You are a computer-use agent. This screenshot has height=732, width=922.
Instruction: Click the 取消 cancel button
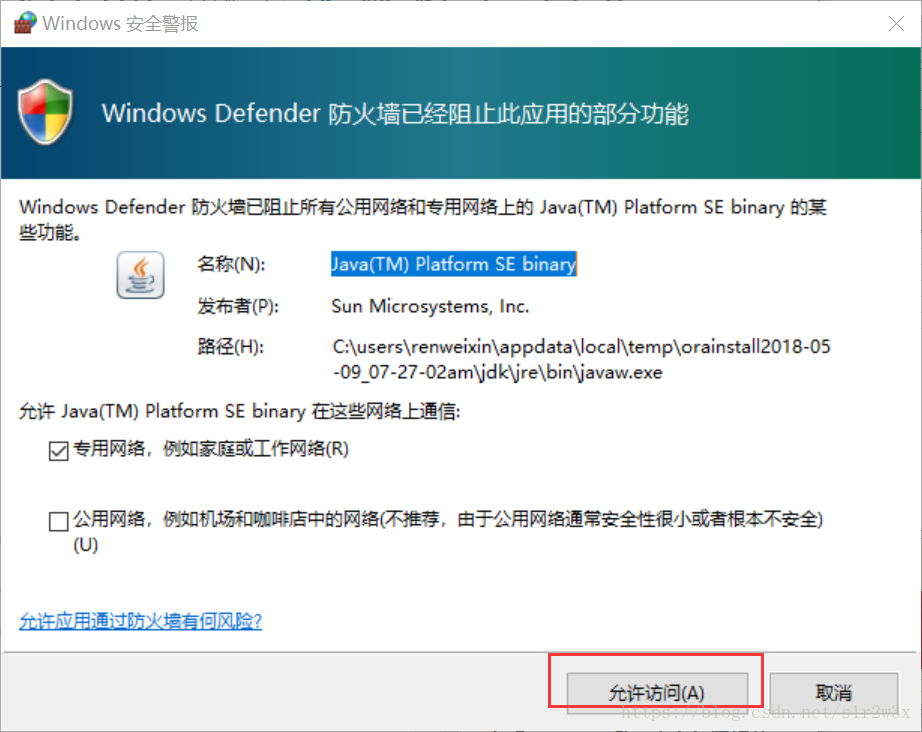[833, 693]
